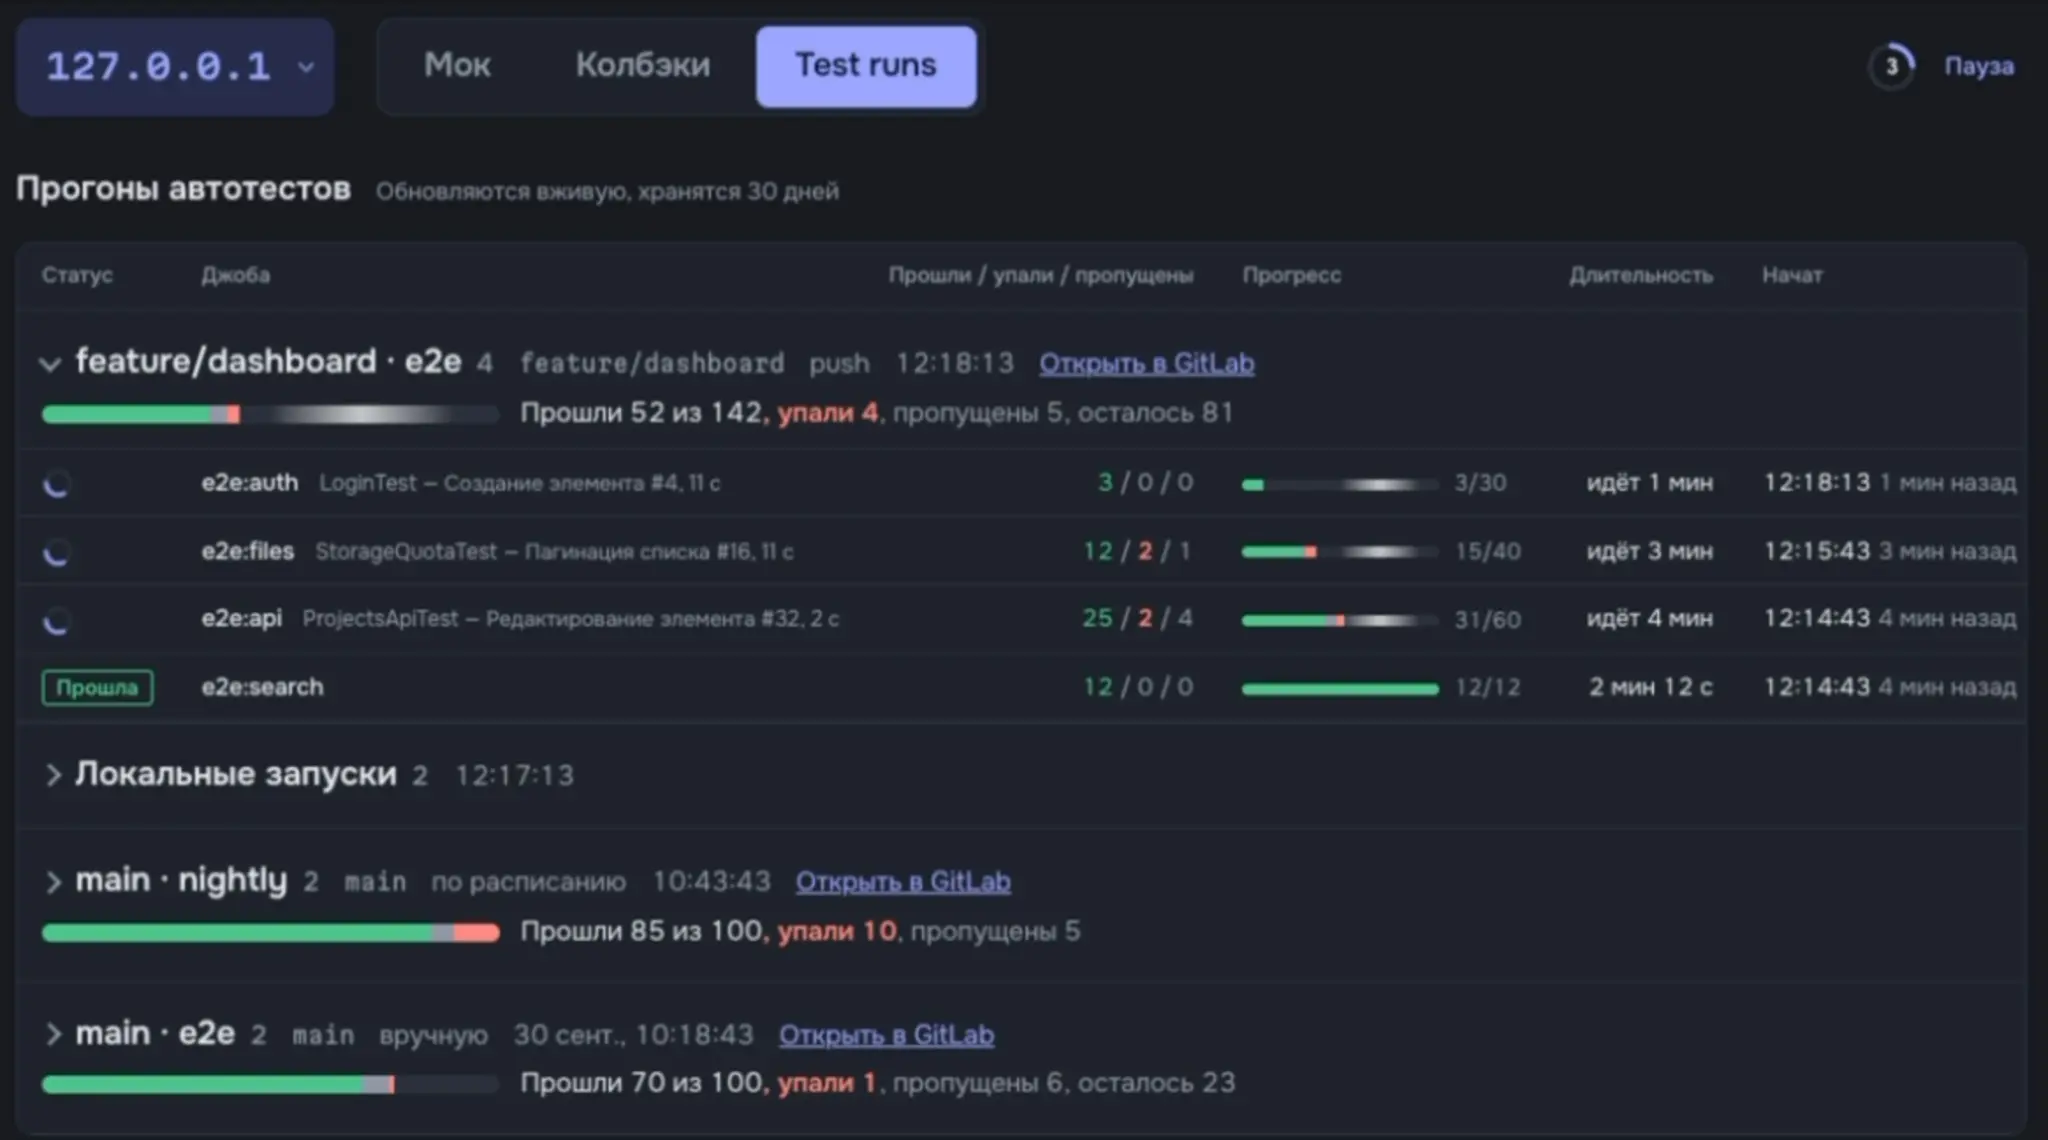
Task: Select the e2e:search job name
Action: click(x=262, y=687)
